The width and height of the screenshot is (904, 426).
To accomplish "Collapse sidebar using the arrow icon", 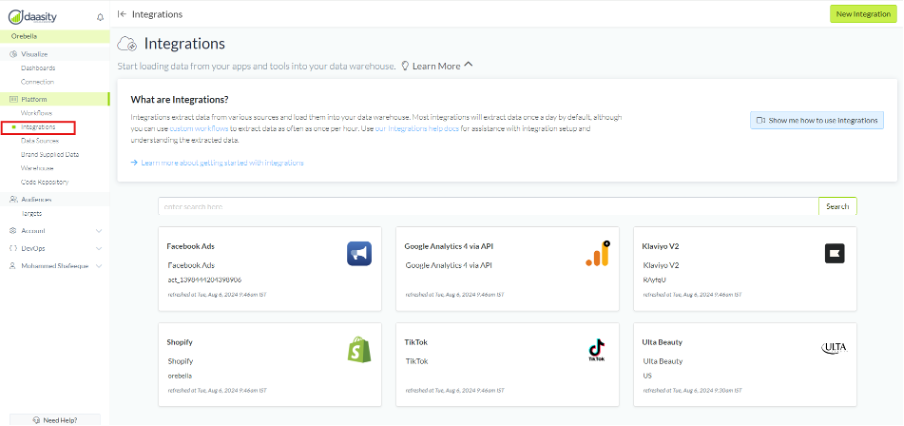I will [122, 14].
